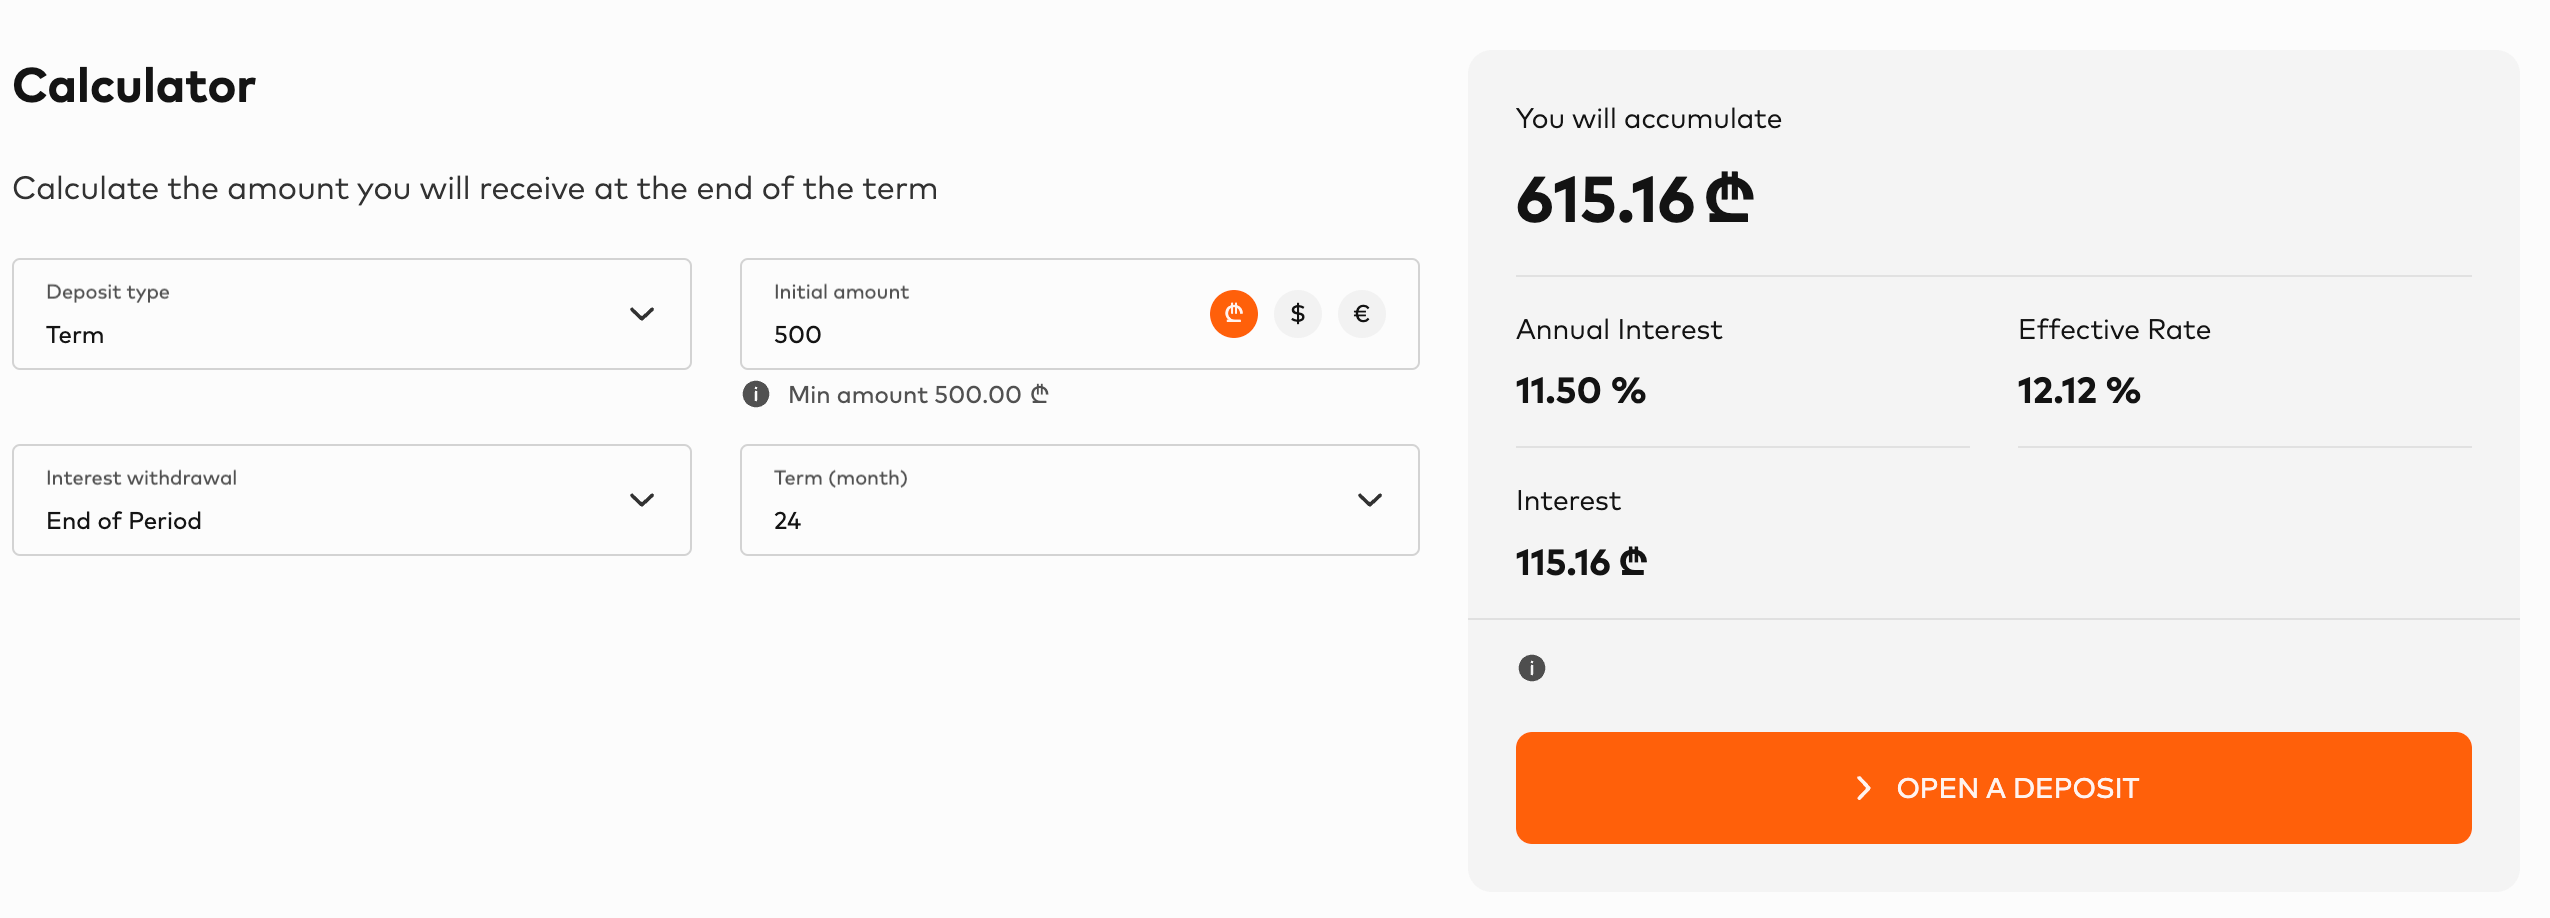Click the Effective Rate 12.12 % value
The height and width of the screenshot is (918, 2550).
(x=2078, y=391)
